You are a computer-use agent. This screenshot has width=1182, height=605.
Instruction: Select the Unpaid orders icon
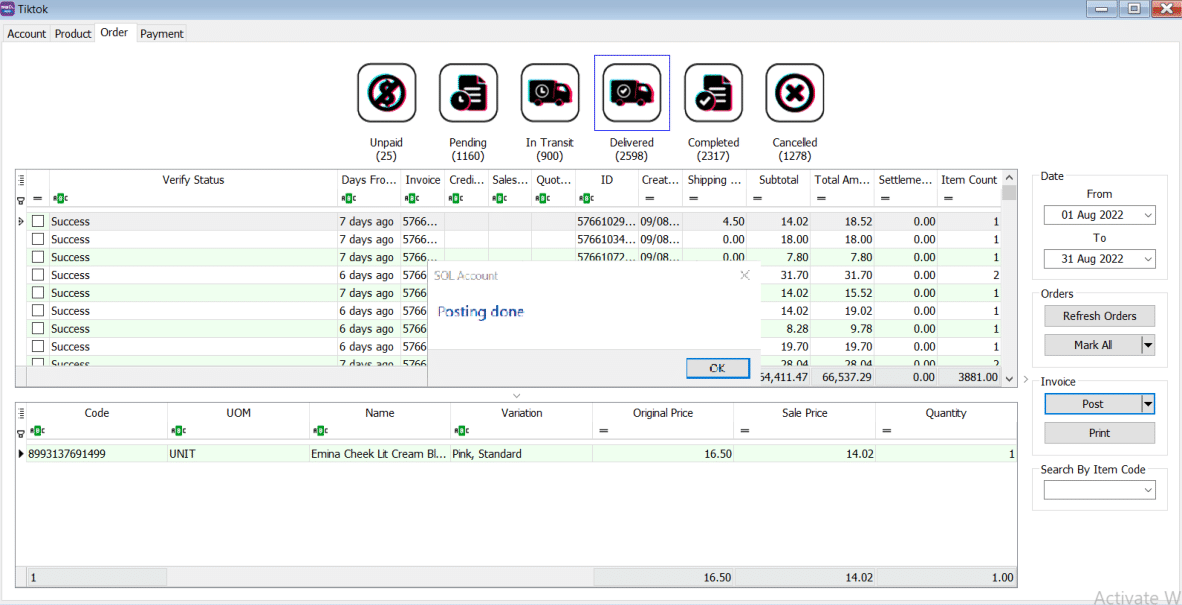click(386, 93)
